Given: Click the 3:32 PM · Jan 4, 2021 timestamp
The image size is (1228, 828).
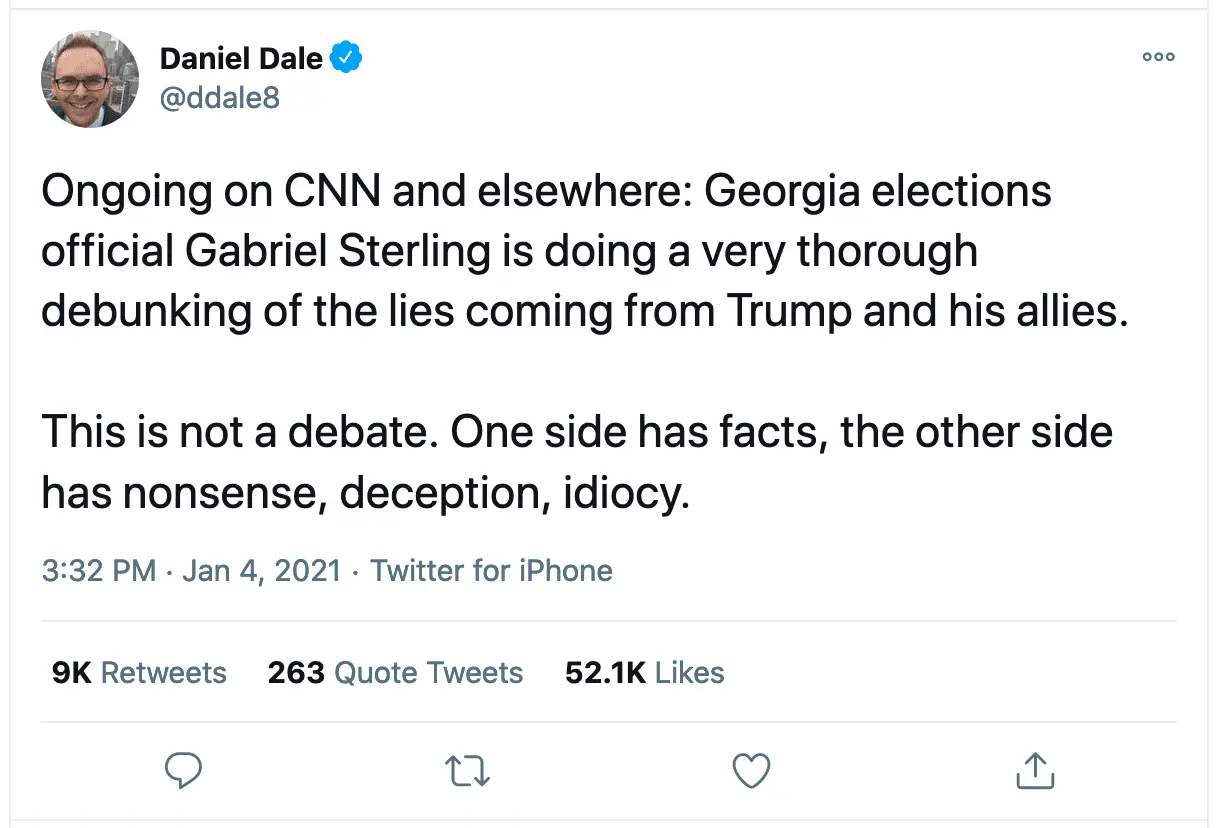Looking at the screenshot, I should click(191, 571).
